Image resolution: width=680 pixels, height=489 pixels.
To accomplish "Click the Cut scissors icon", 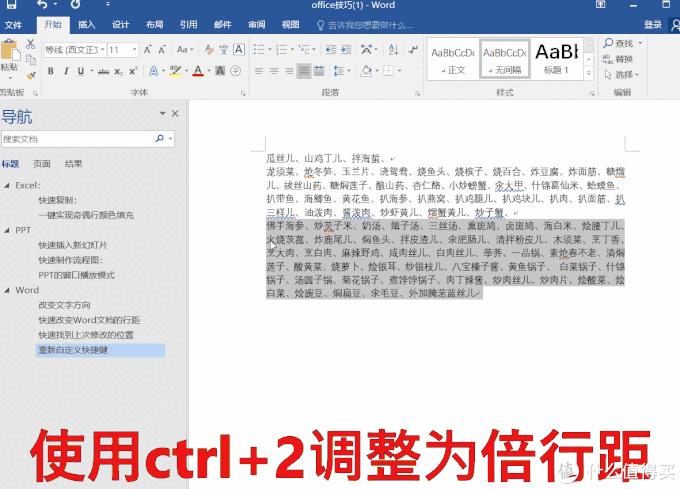I will pos(30,43).
